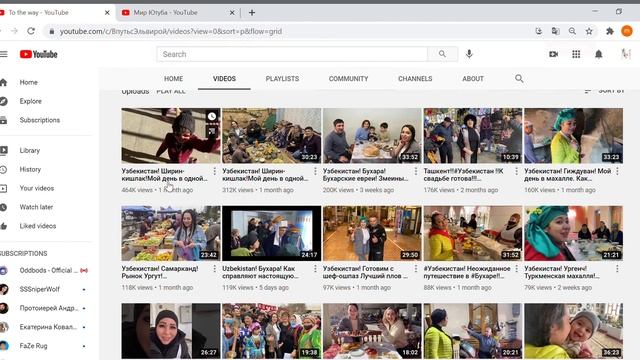Click the translate page icon

tap(555, 31)
